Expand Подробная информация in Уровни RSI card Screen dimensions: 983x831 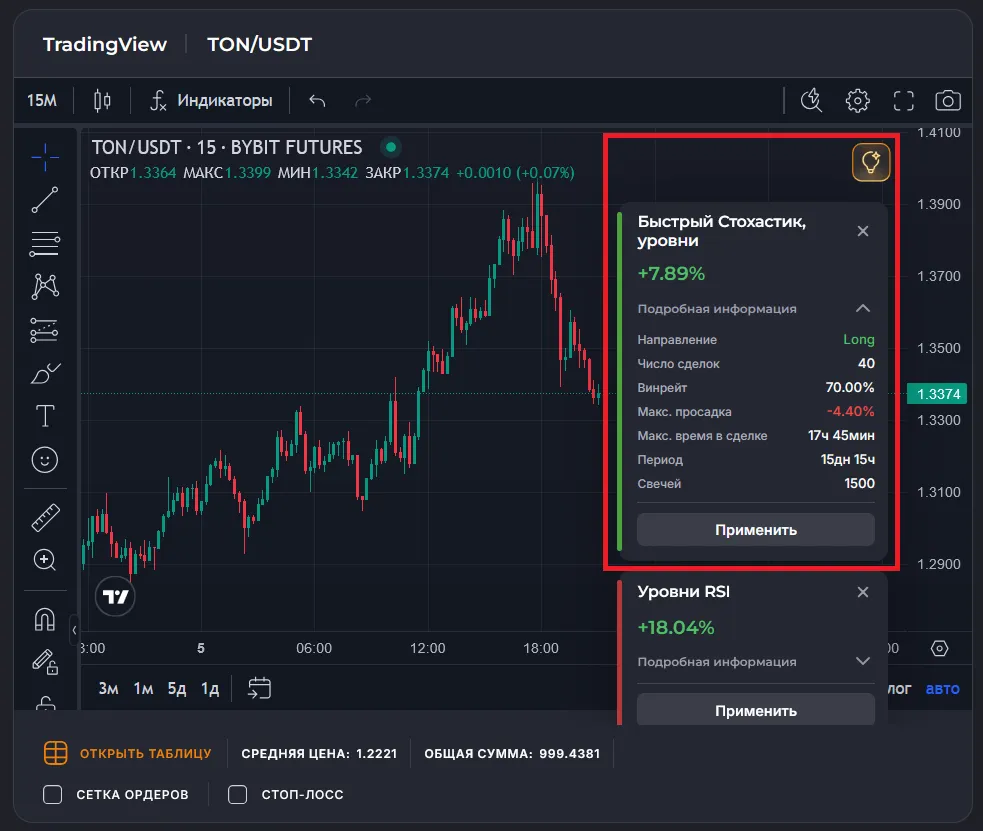[863, 661]
